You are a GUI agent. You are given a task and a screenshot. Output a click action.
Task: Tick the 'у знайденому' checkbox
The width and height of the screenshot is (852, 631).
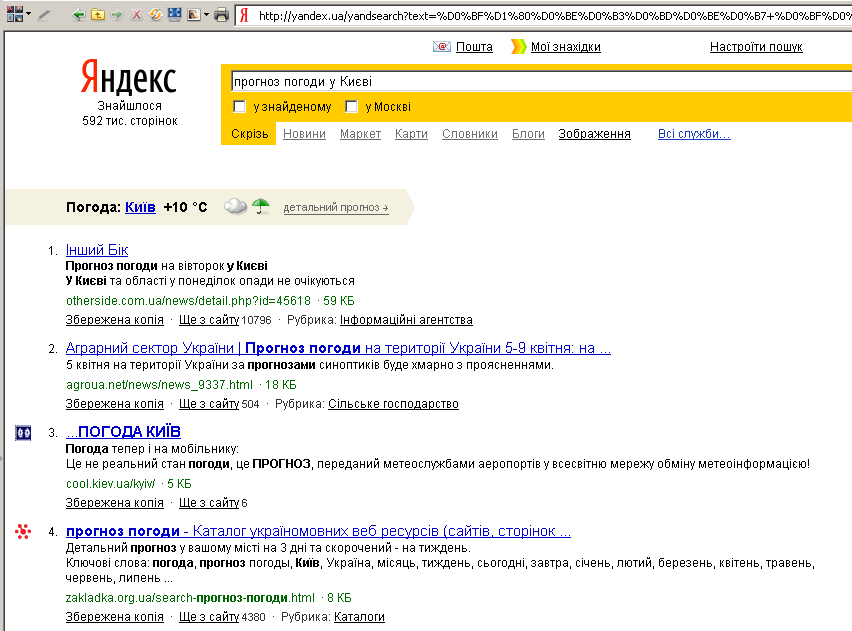point(239,107)
